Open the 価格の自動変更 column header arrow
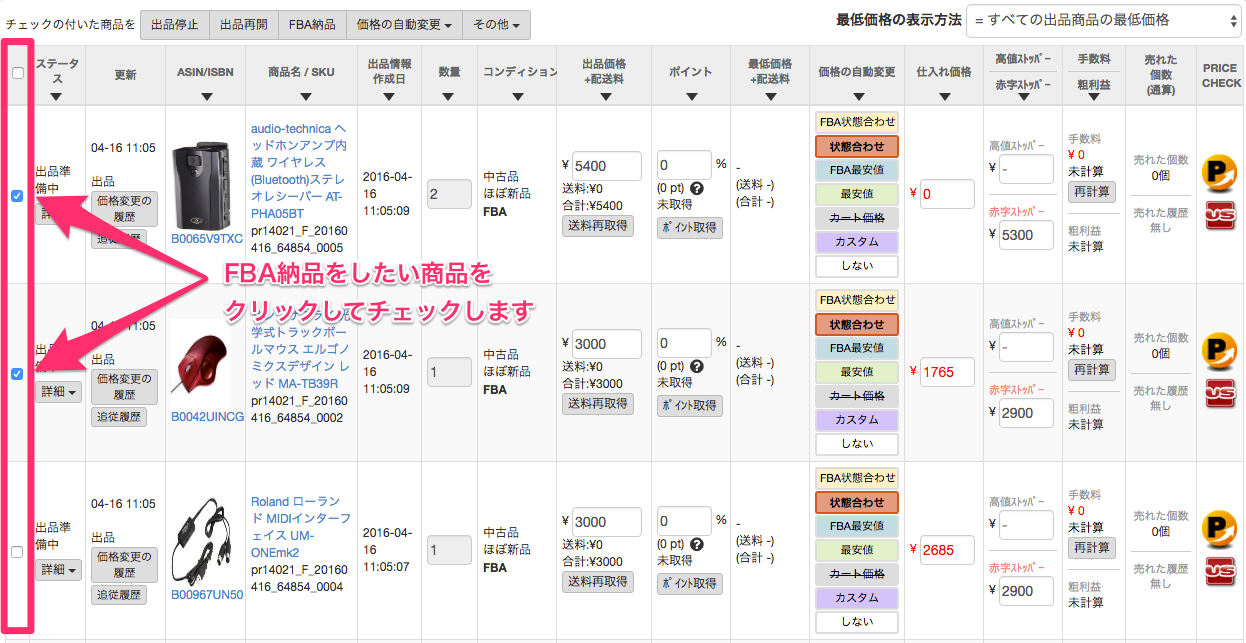This screenshot has width=1246, height=643. click(857, 96)
